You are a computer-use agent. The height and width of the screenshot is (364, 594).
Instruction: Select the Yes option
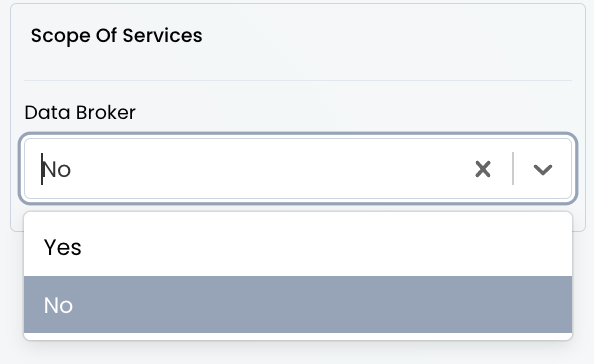pyautogui.click(x=298, y=247)
